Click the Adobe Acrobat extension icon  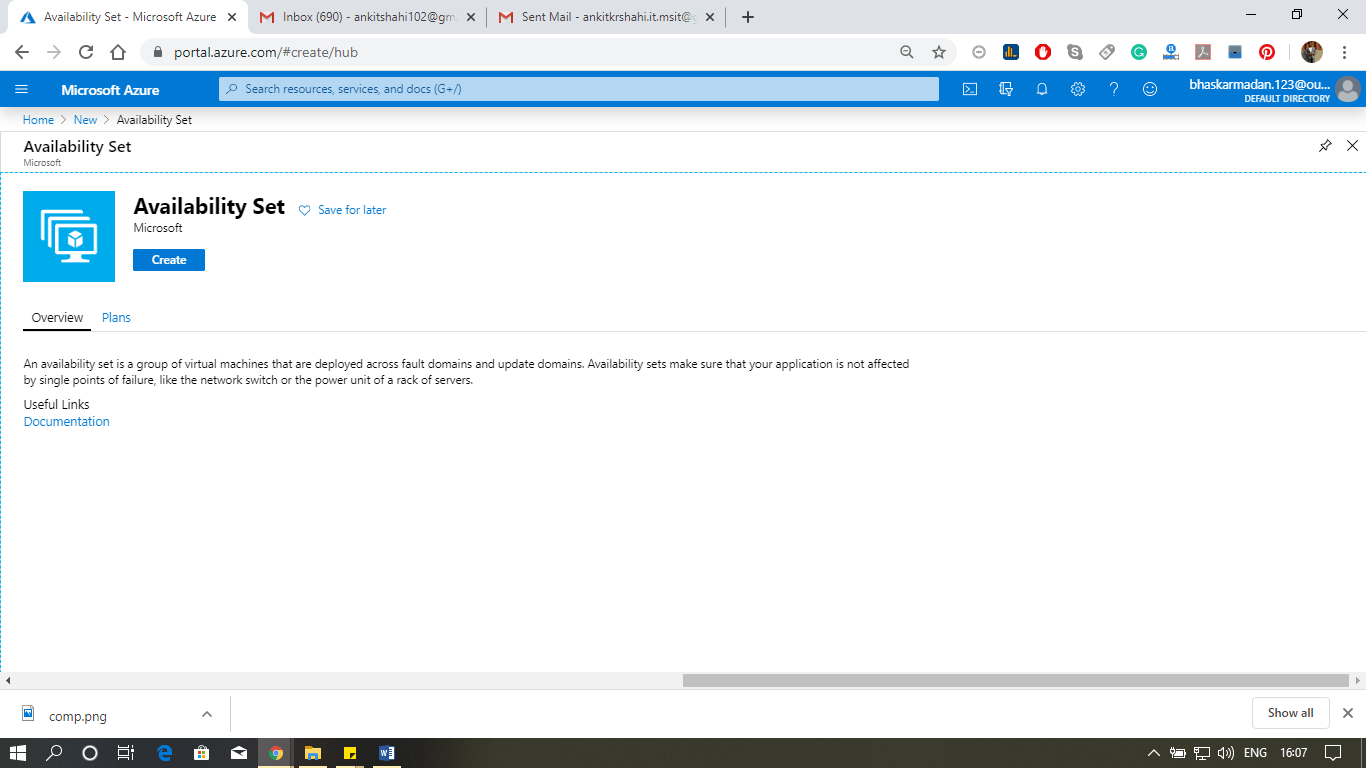click(1203, 52)
